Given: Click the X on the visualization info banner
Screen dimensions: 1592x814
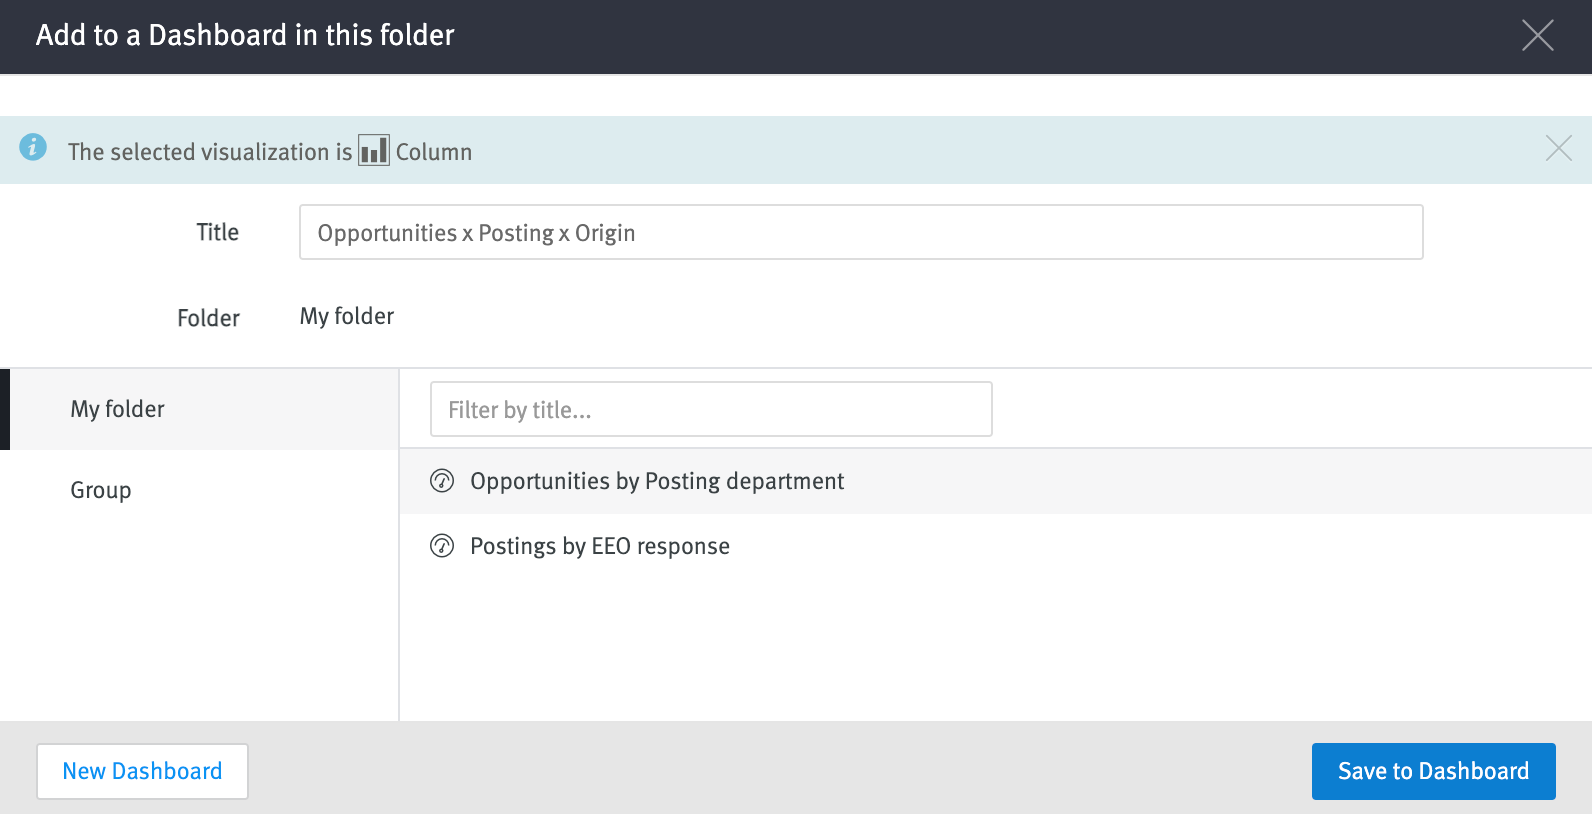Looking at the screenshot, I should [1558, 148].
